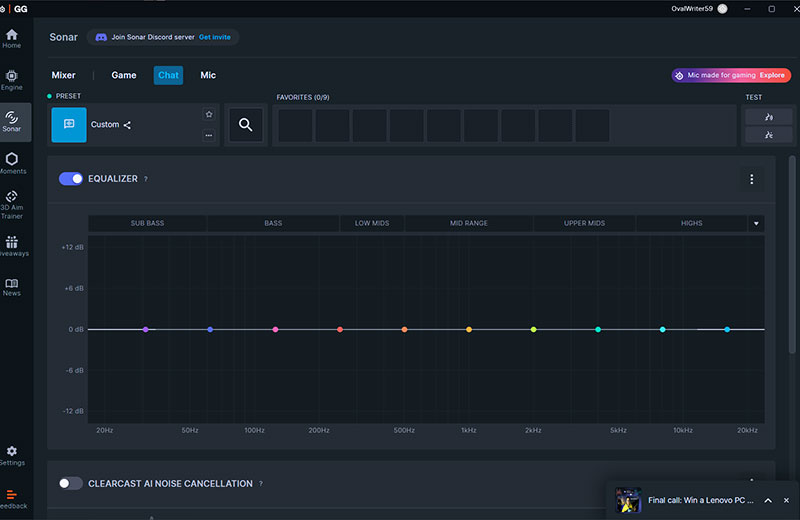The height and width of the screenshot is (520, 800).
Task: Go to Home in sidebar
Action: (12, 38)
